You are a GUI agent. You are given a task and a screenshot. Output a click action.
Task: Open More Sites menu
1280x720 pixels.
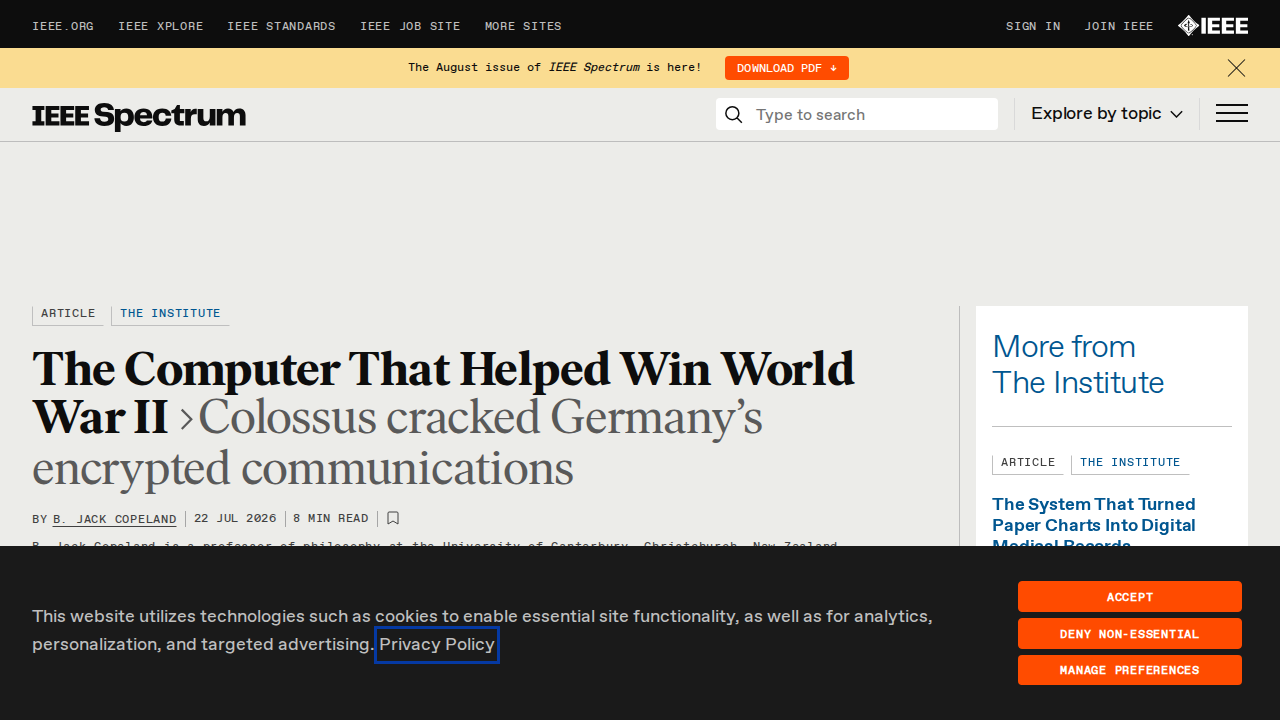[x=524, y=27]
